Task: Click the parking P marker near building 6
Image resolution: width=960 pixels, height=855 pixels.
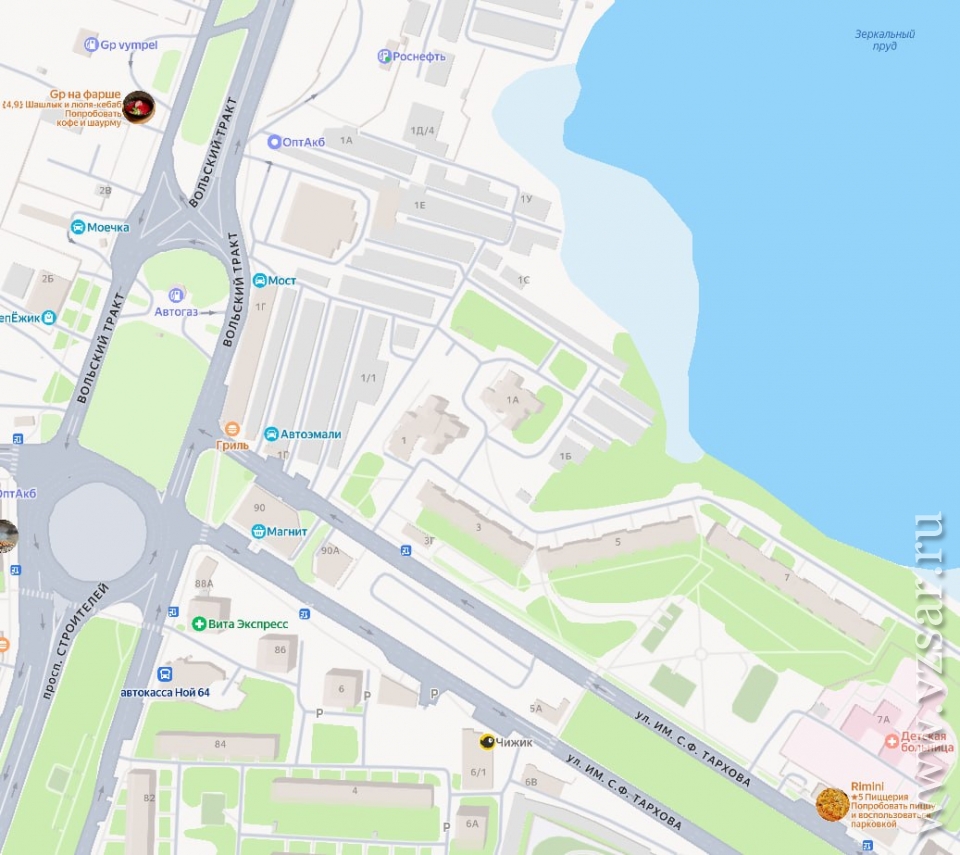Action: [x=367, y=696]
